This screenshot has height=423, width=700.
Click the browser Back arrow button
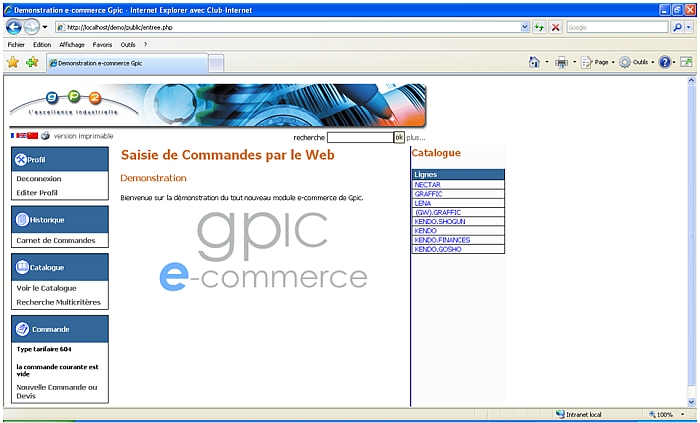coord(14,27)
